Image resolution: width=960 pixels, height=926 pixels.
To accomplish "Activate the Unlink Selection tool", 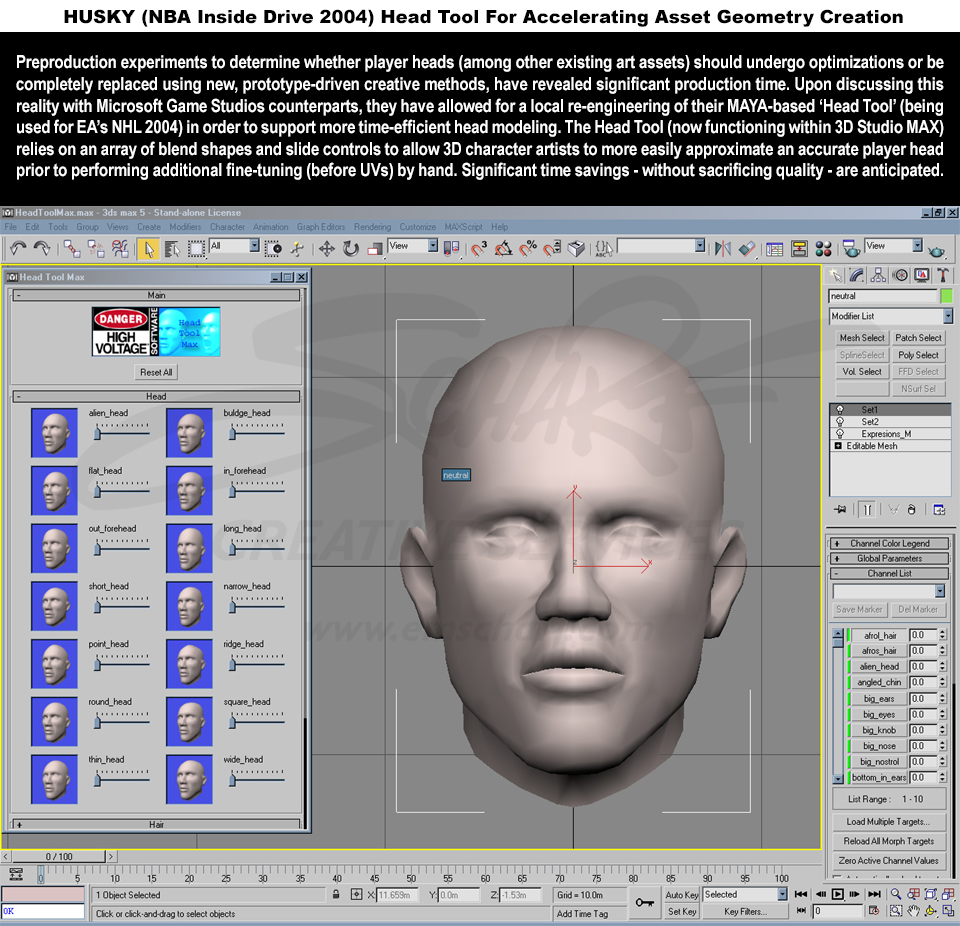I will [x=96, y=249].
